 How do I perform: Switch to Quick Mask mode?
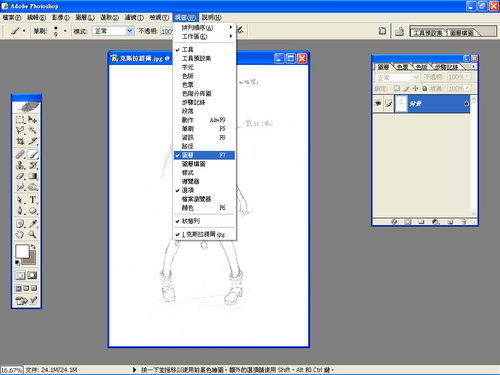click(x=32, y=276)
